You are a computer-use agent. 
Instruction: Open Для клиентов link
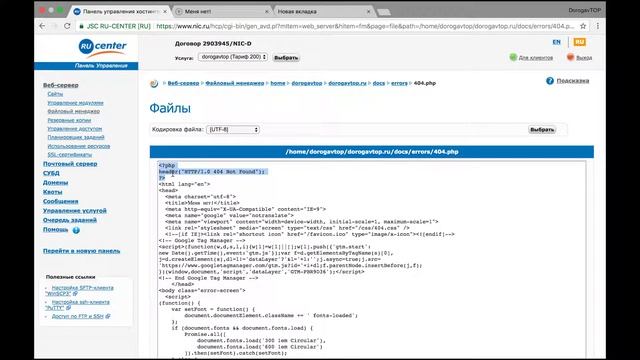point(536,58)
